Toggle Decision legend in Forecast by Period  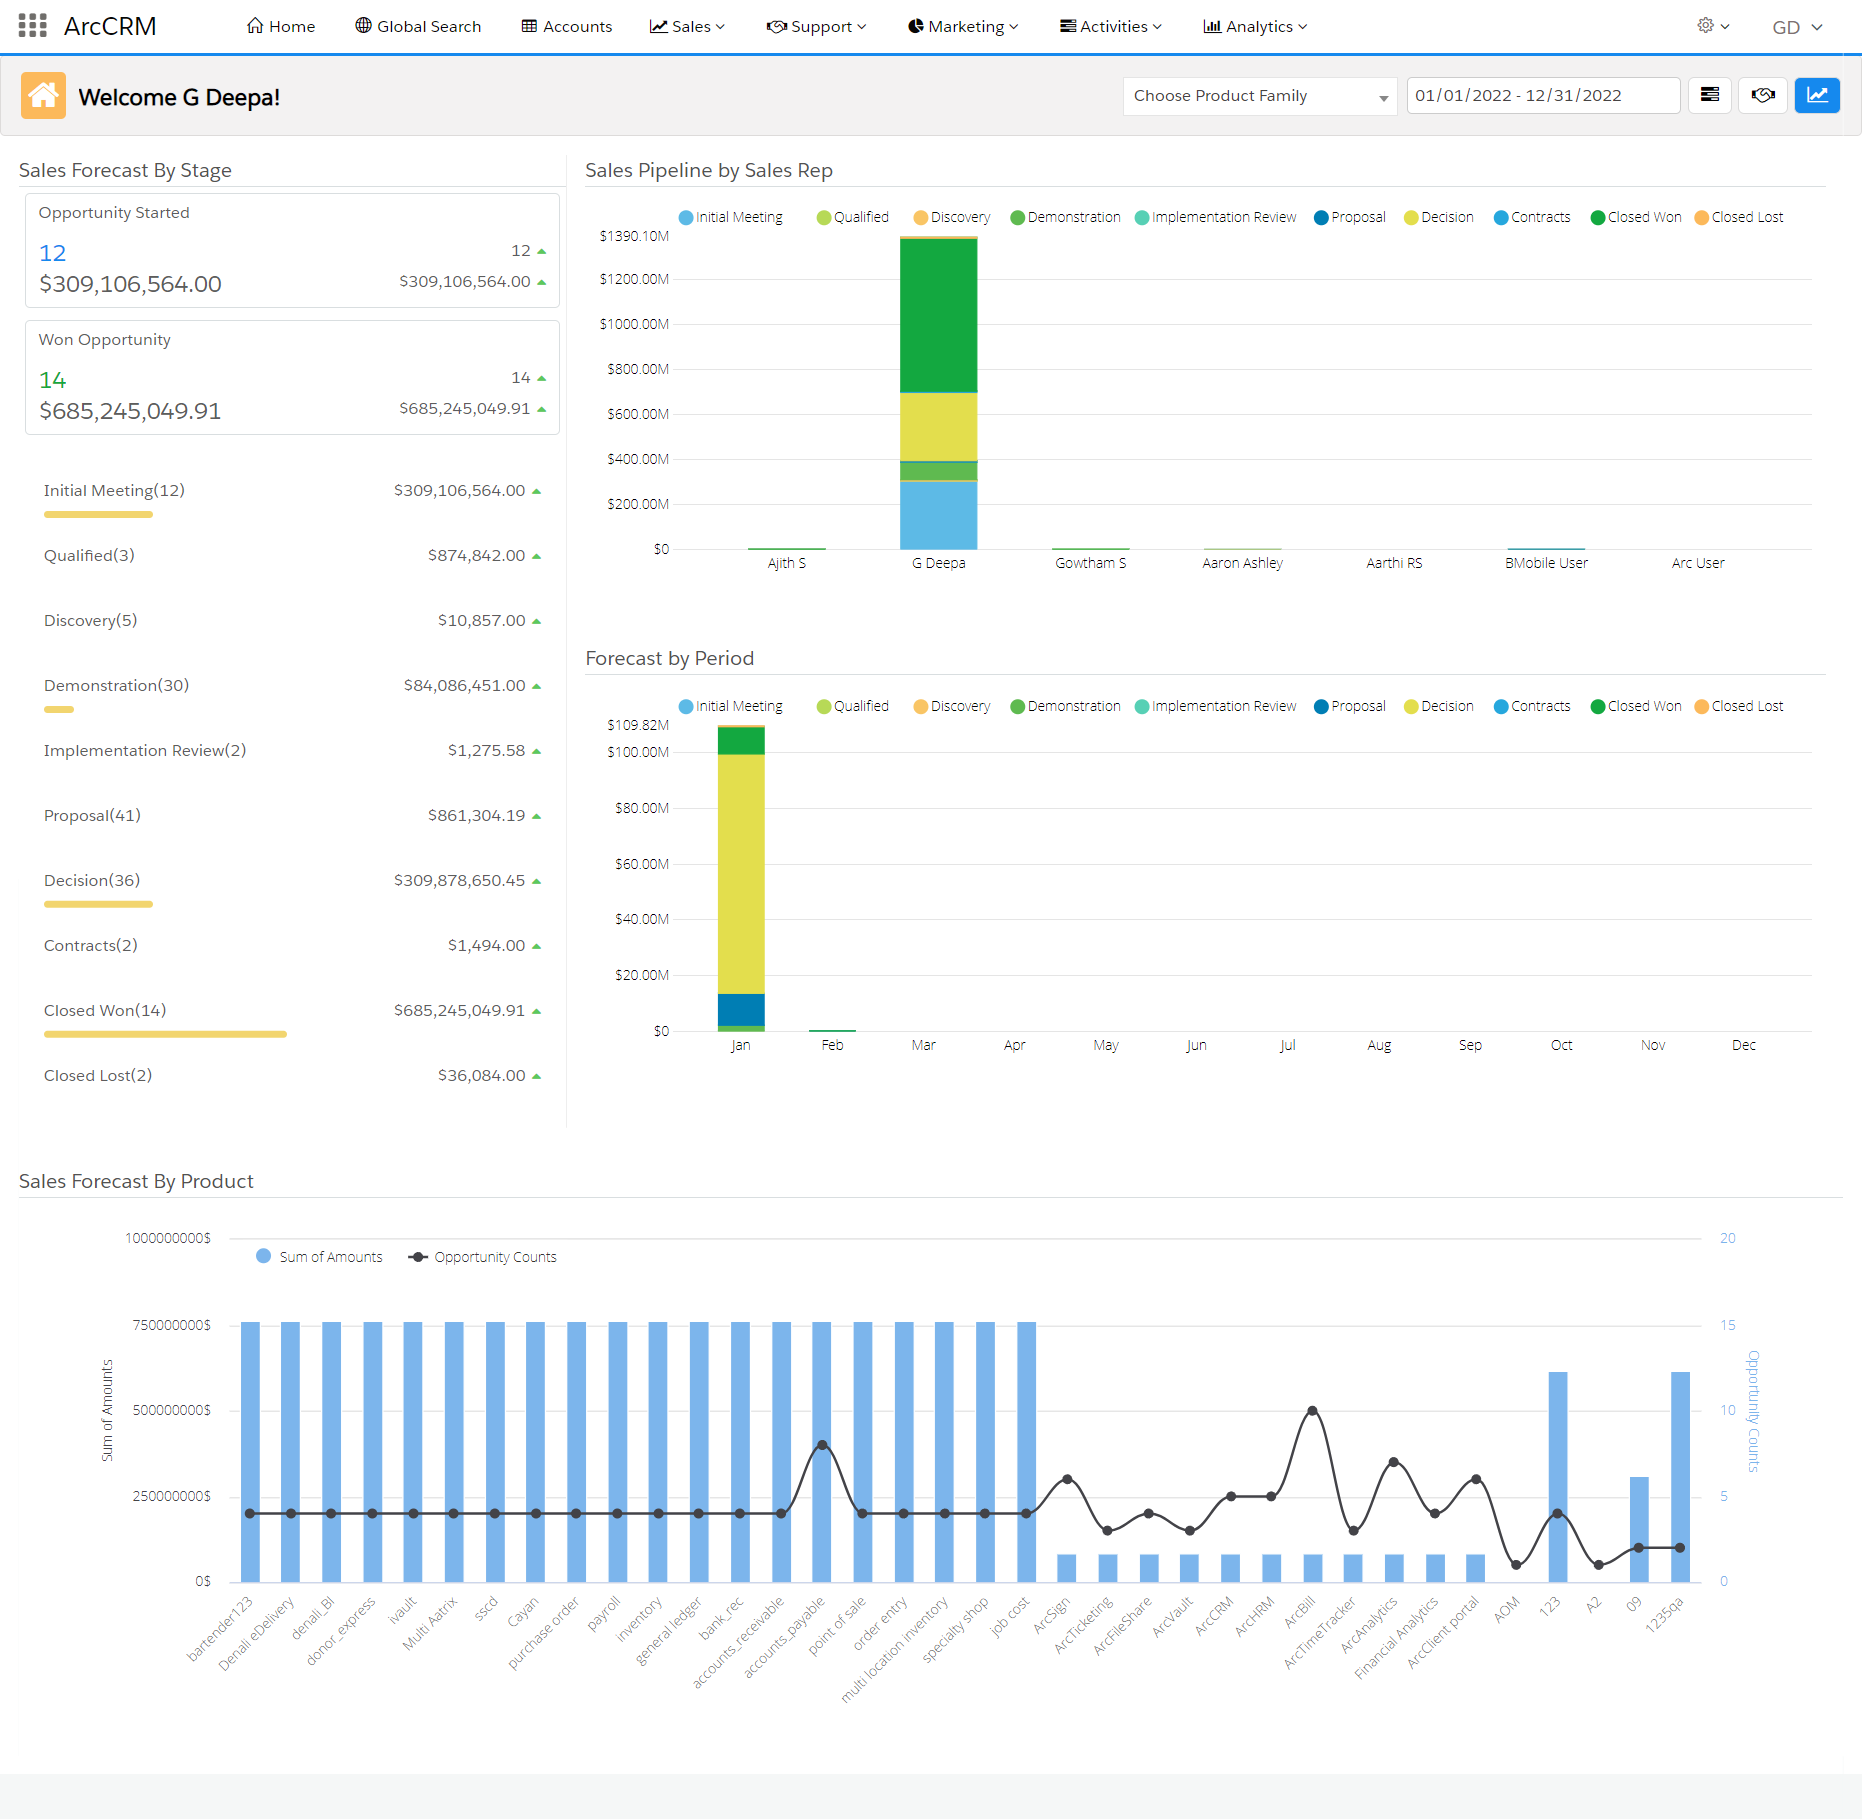[x=1438, y=706]
